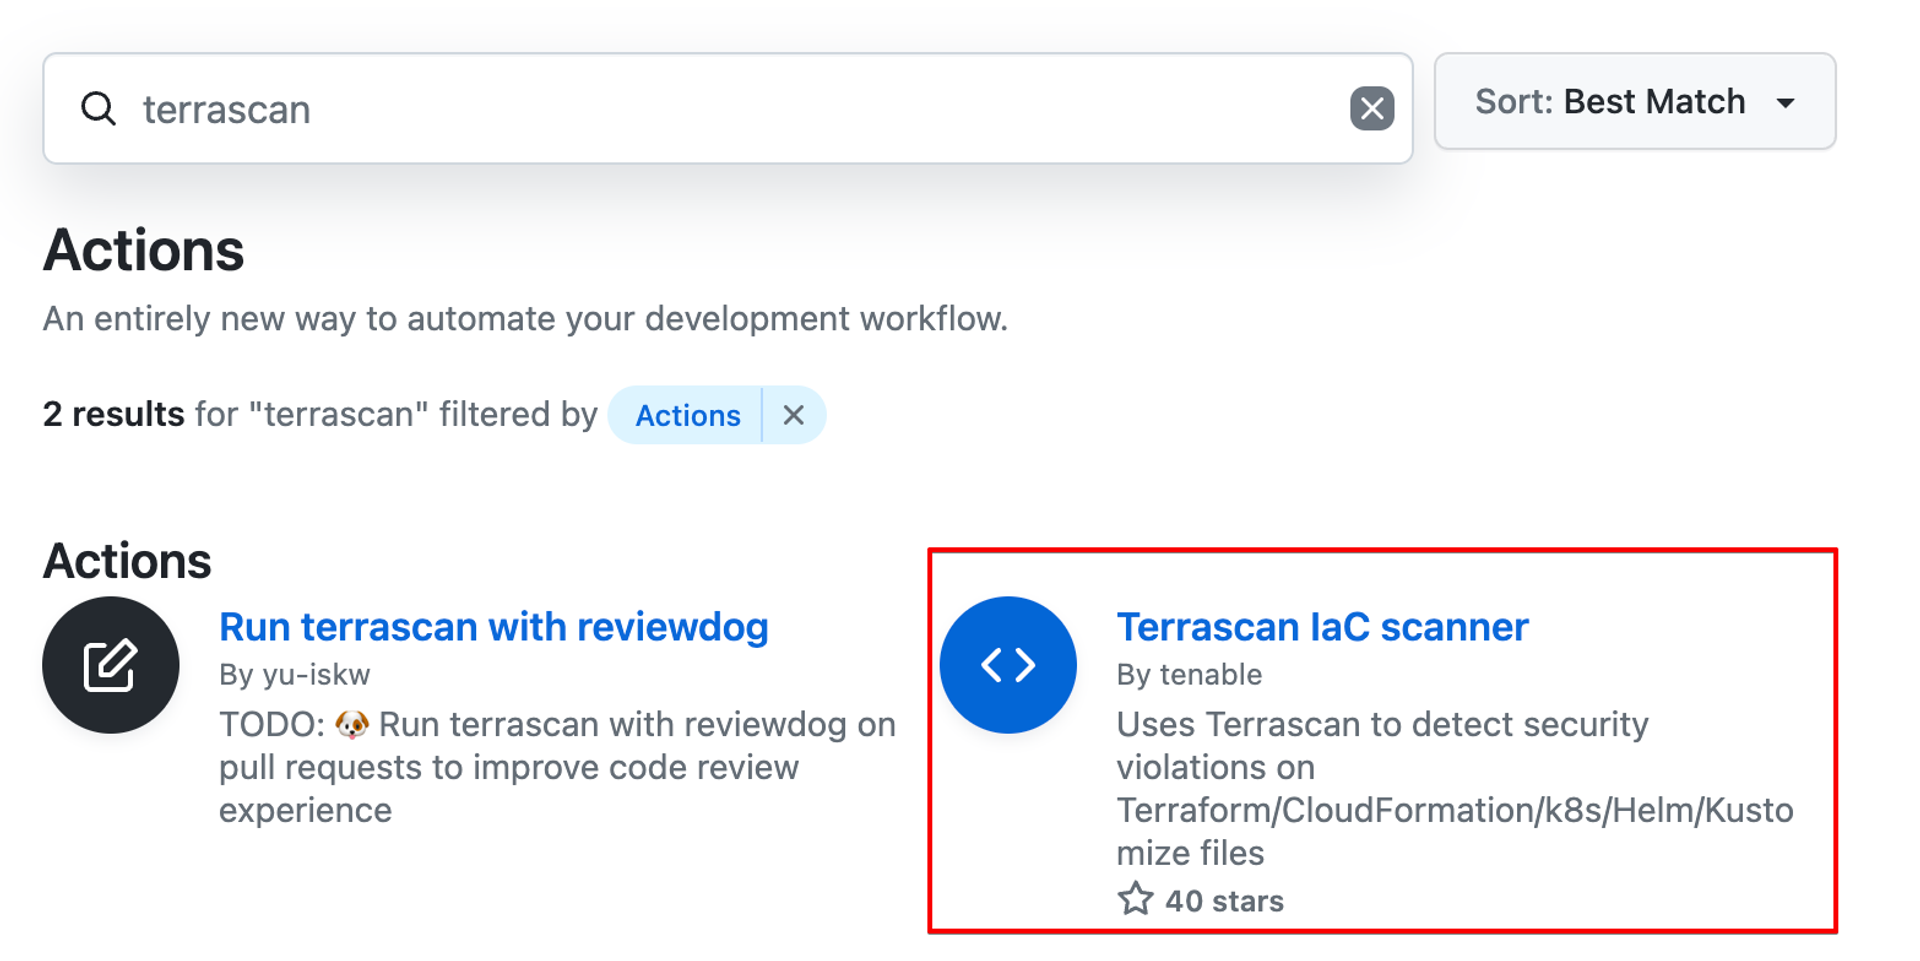The width and height of the screenshot is (1920, 961).
Task: Remove the Actions filter with X
Action: click(794, 415)
